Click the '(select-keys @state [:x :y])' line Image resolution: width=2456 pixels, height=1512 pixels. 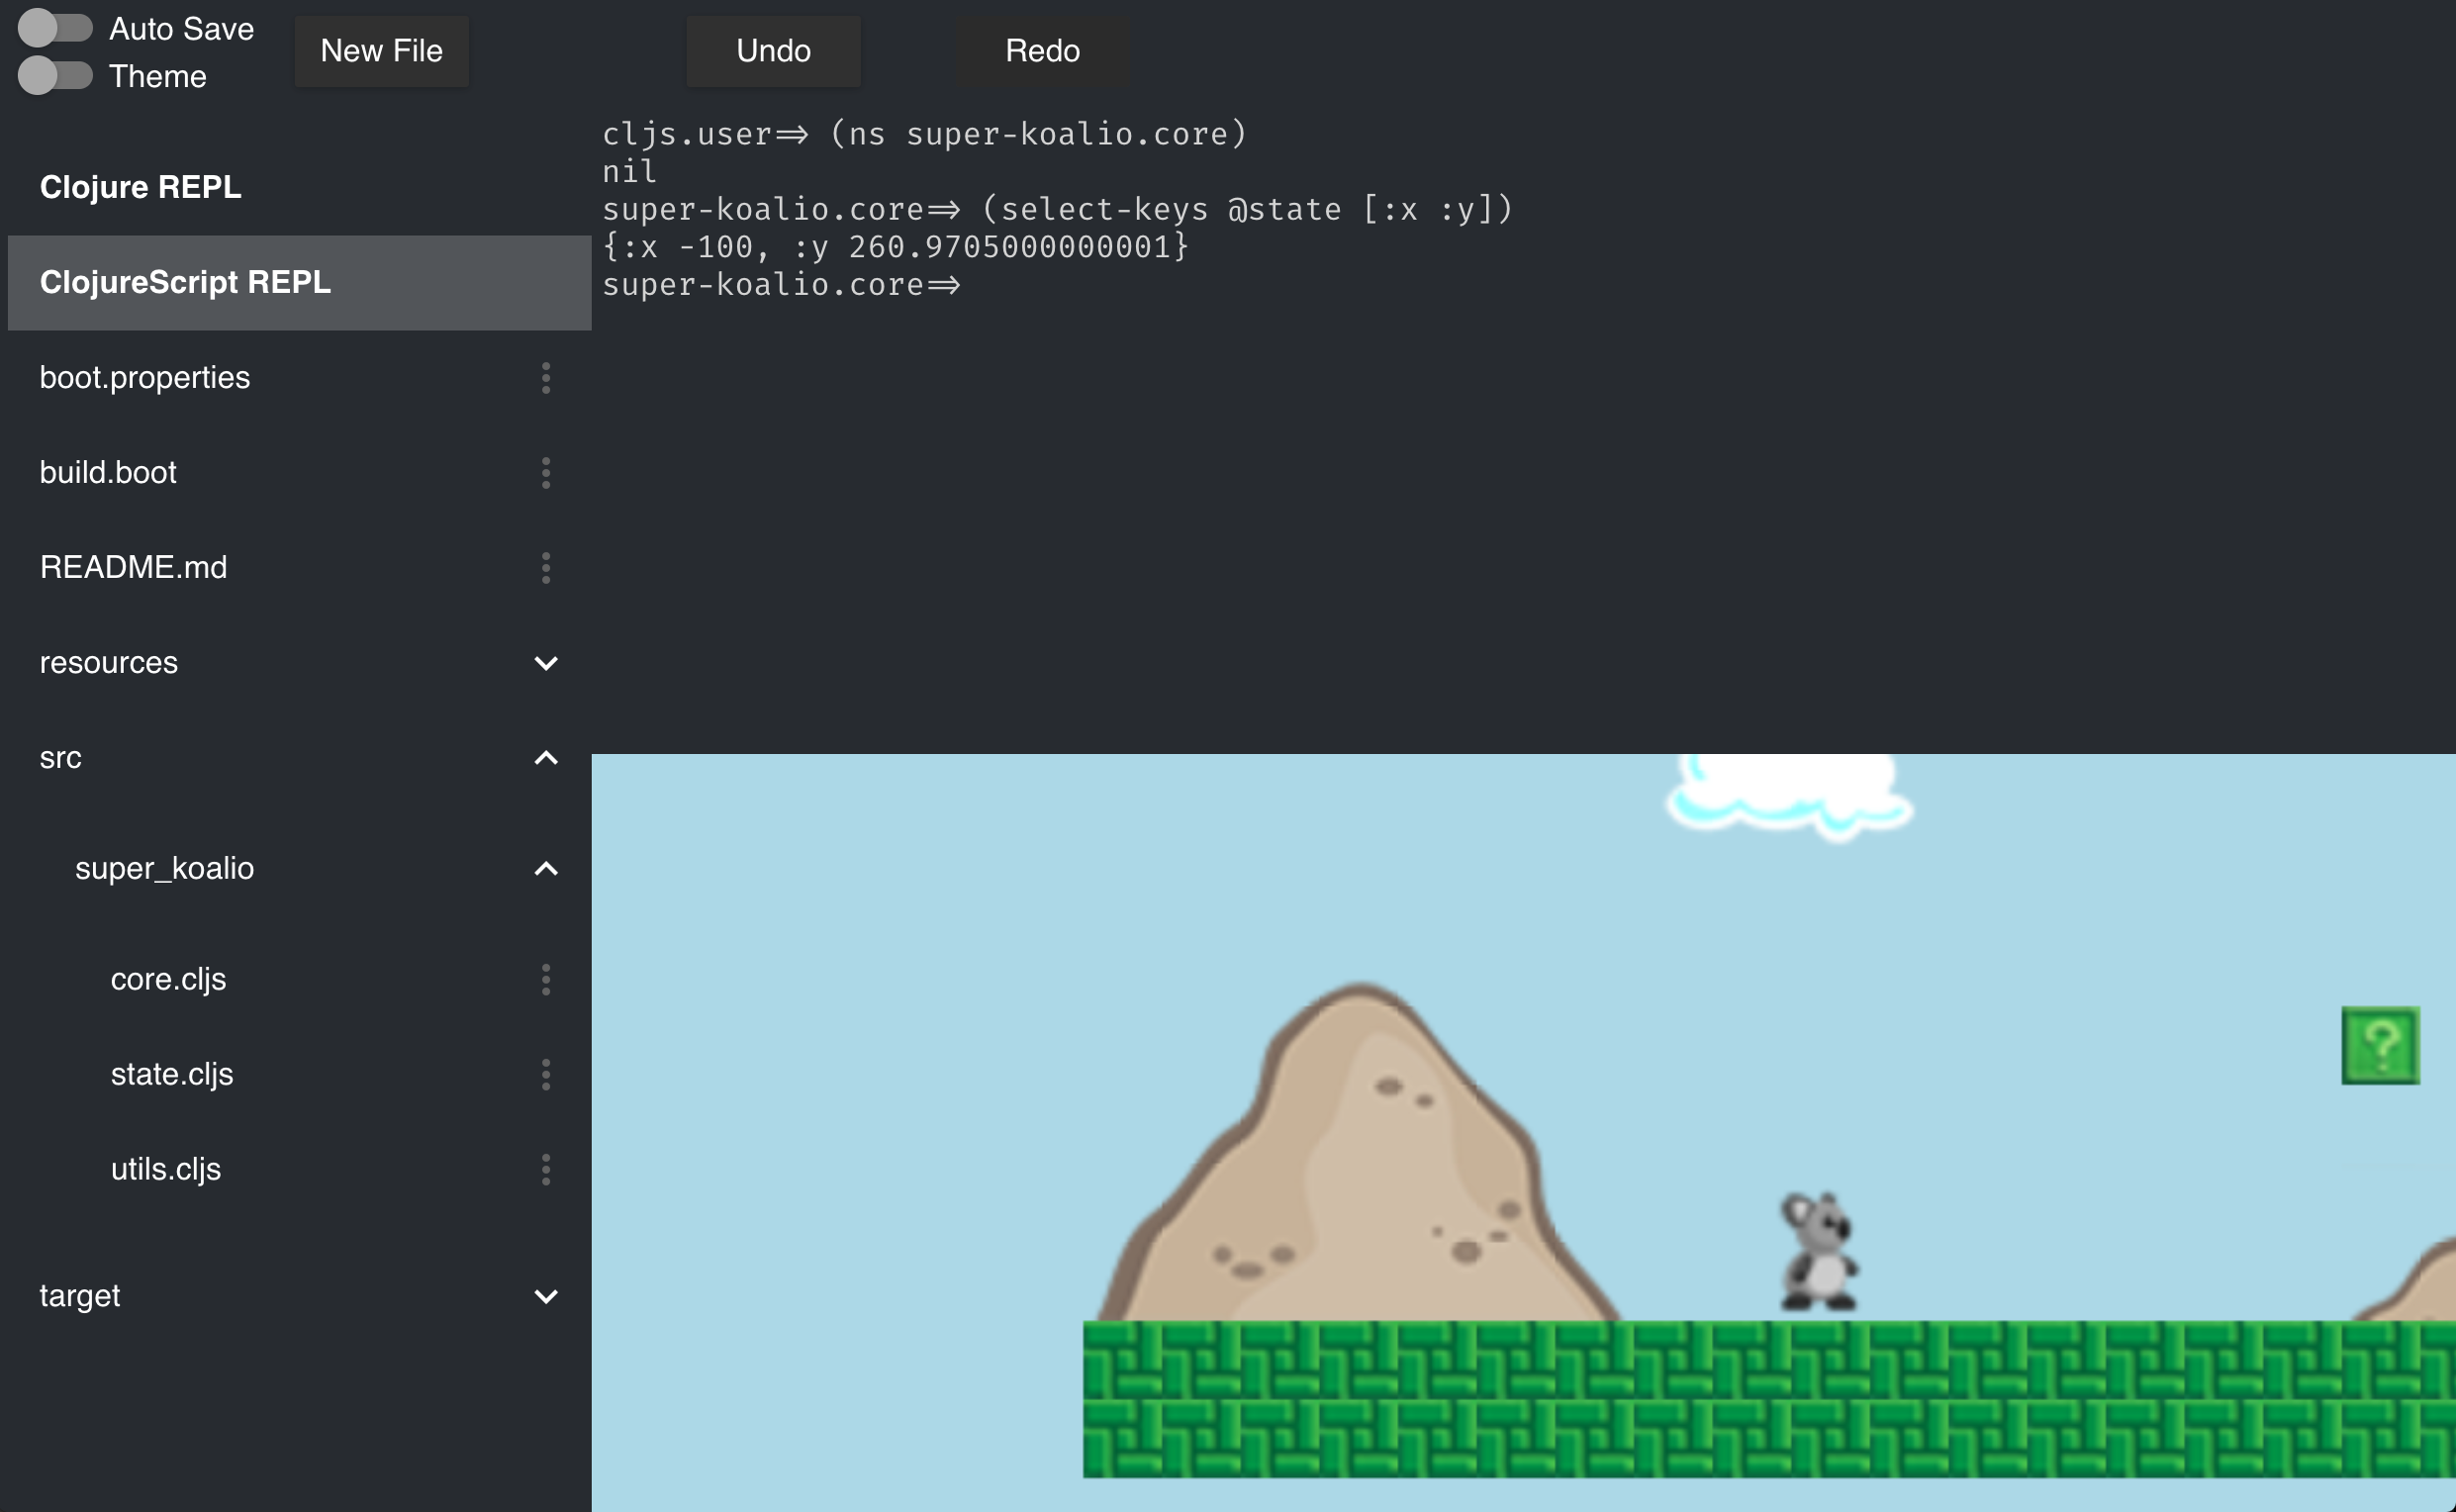point(1247,209)
